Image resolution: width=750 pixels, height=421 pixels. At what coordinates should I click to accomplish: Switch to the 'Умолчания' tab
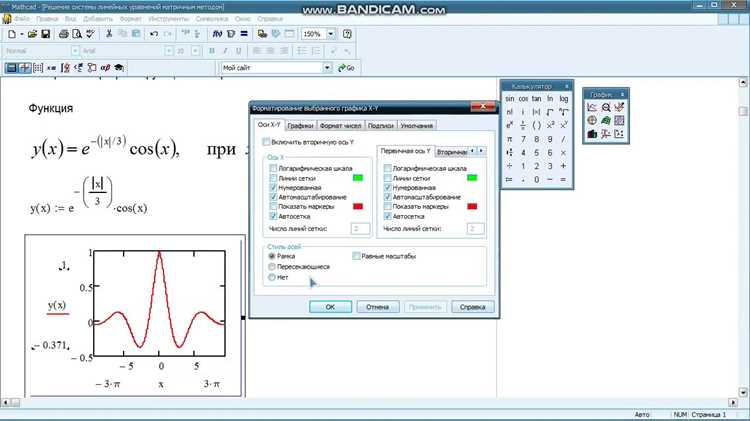[x=417, y=126]
